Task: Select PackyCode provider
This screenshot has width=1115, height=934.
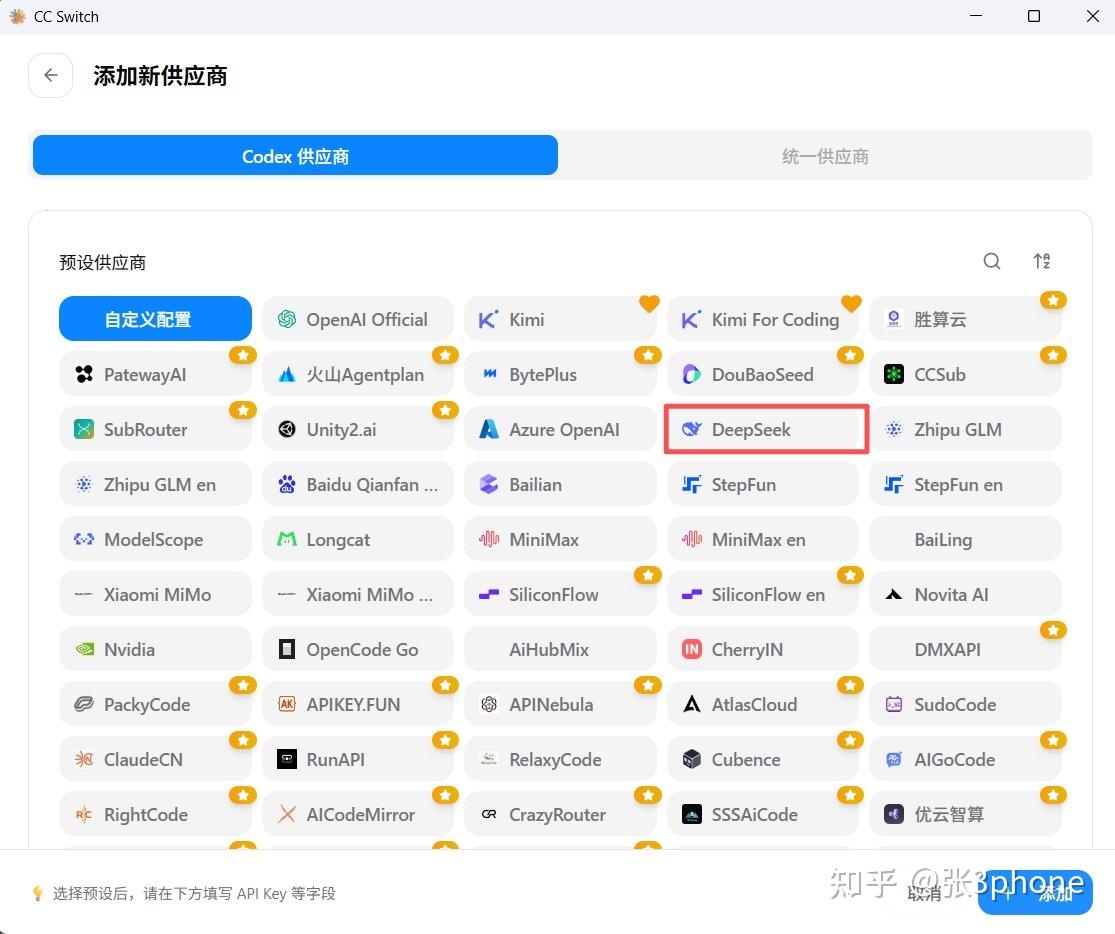Action: coord(155,704)
